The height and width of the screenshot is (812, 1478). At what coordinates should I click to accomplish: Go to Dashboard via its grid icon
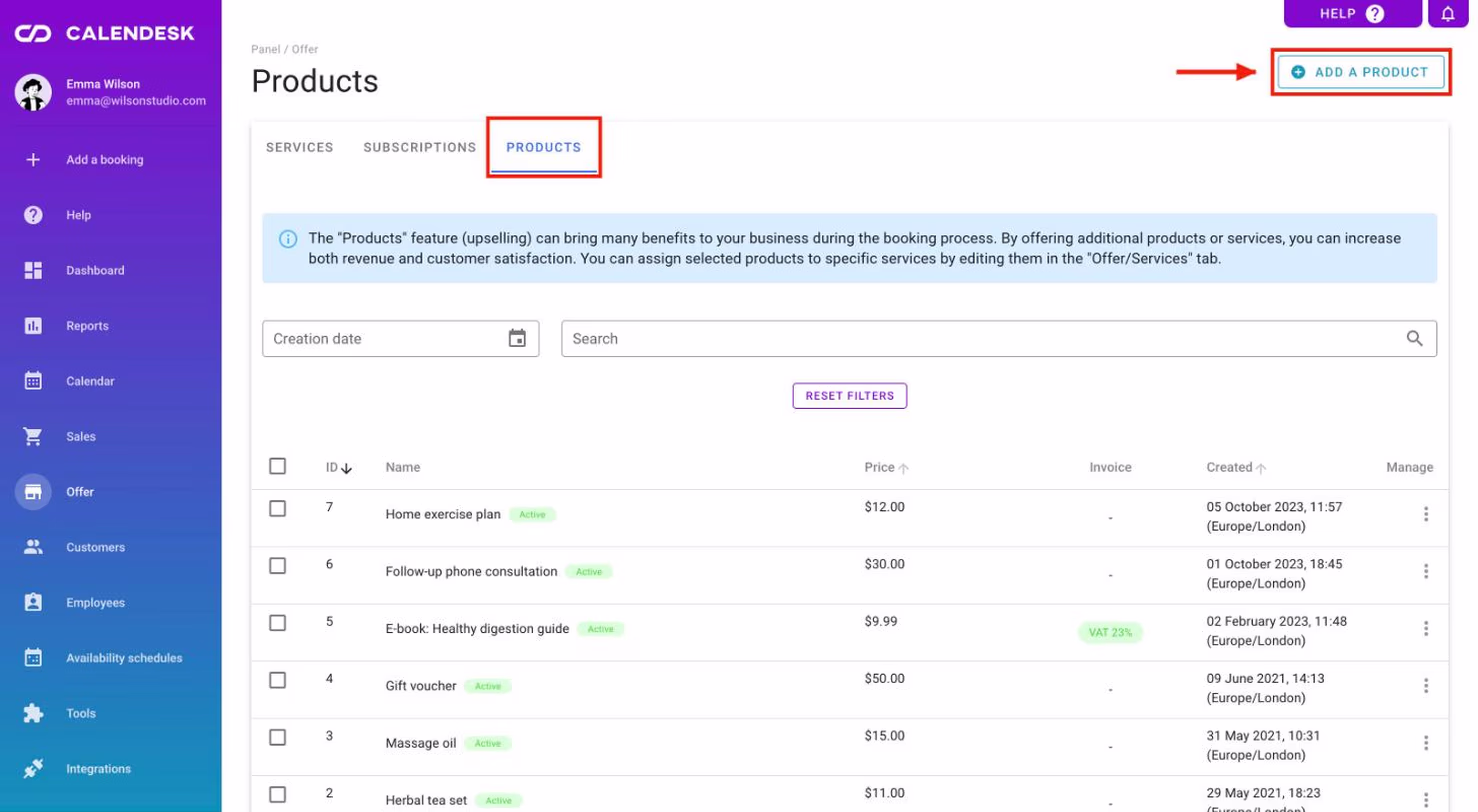point(33,270)
